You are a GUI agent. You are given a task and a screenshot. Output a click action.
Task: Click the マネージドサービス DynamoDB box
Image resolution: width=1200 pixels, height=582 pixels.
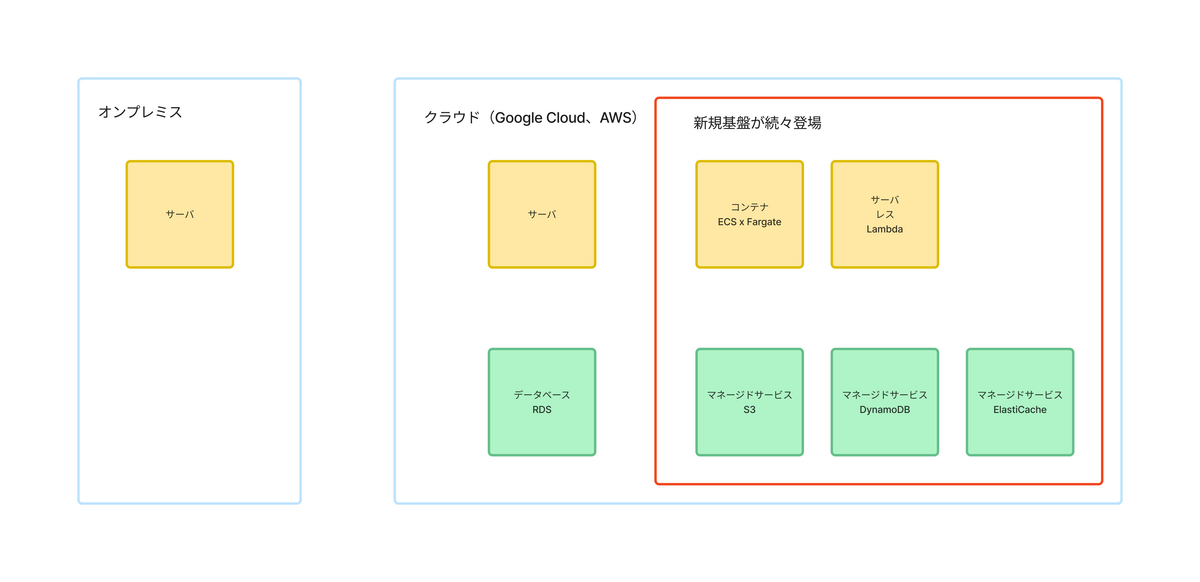pyautogui.click(x=885, y=402)
